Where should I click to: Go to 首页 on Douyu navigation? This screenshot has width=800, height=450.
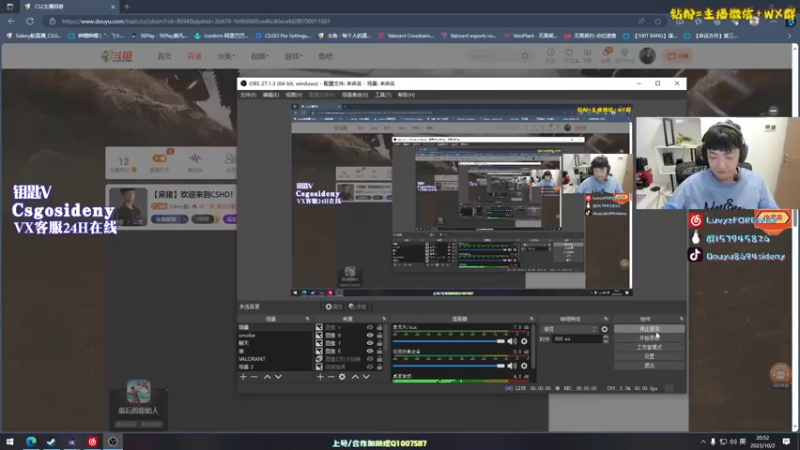click(x=164, y=56)
